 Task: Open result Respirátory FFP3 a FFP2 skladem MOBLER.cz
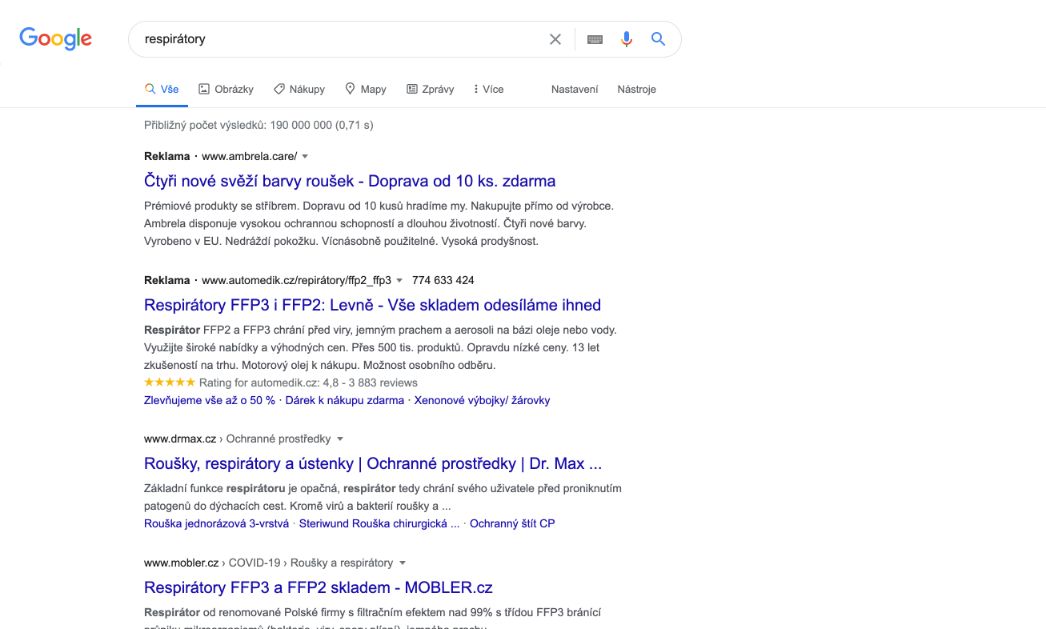pyautogui.click(x=318, y=588)
